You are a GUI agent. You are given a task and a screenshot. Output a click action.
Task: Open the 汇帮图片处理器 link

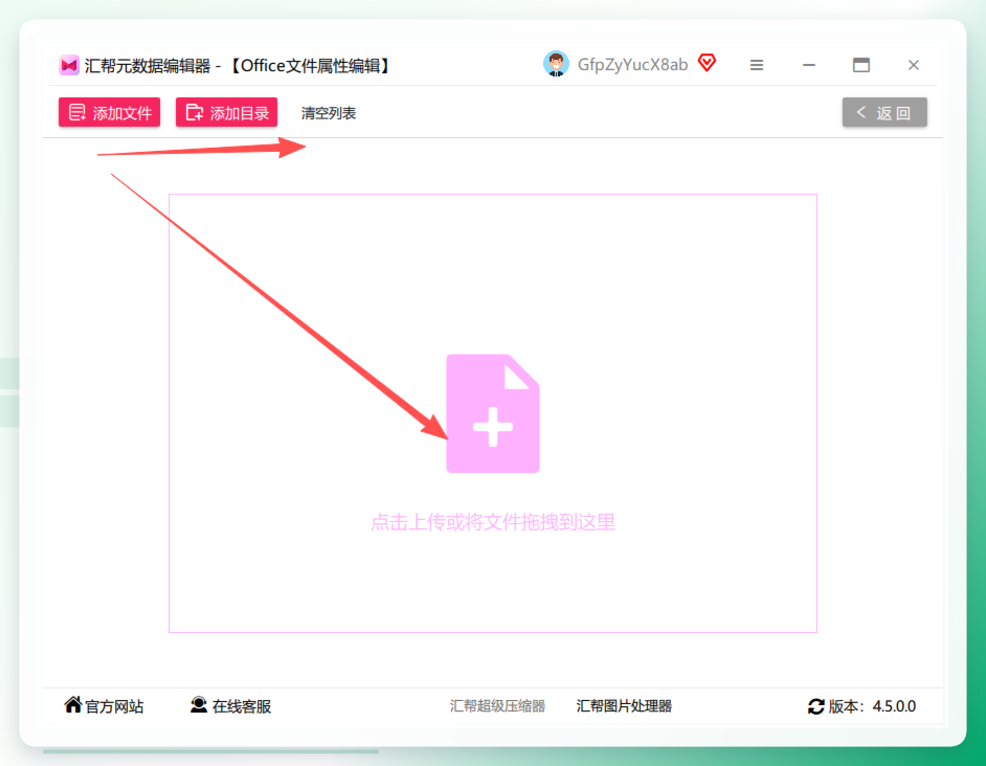(624, 706)
